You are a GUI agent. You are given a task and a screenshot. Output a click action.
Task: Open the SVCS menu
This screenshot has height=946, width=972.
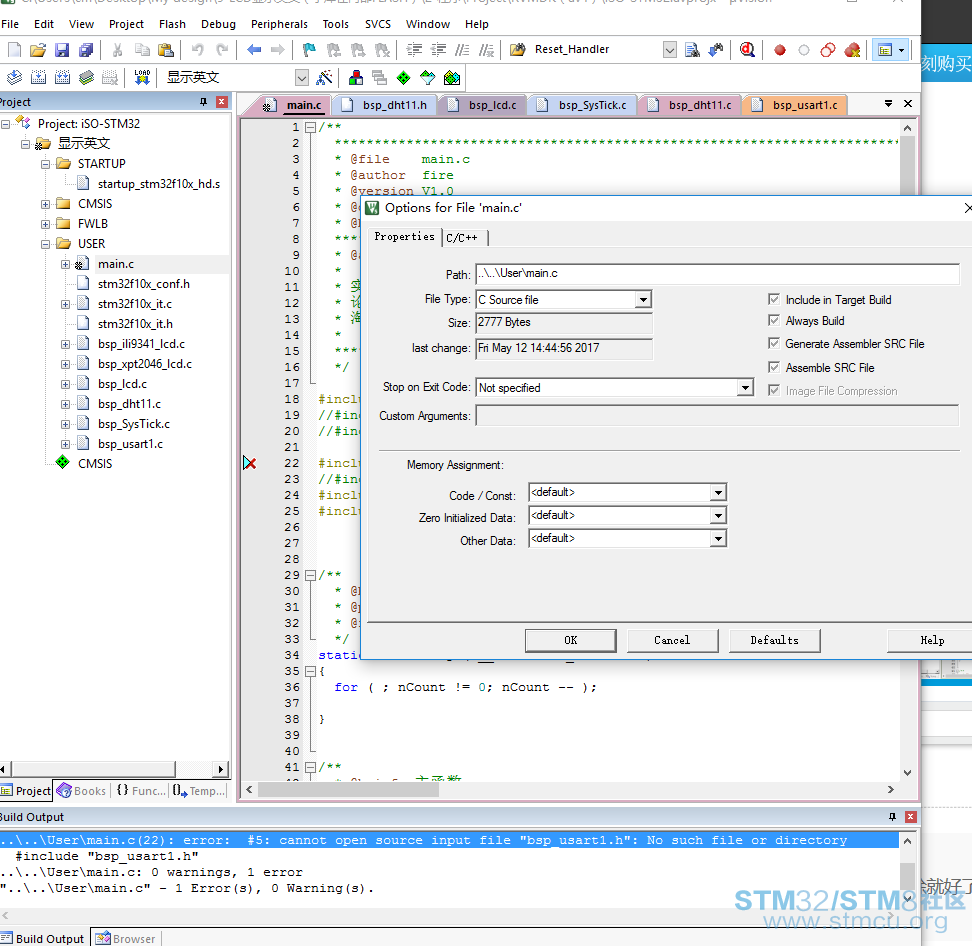[x=378, y=24]
